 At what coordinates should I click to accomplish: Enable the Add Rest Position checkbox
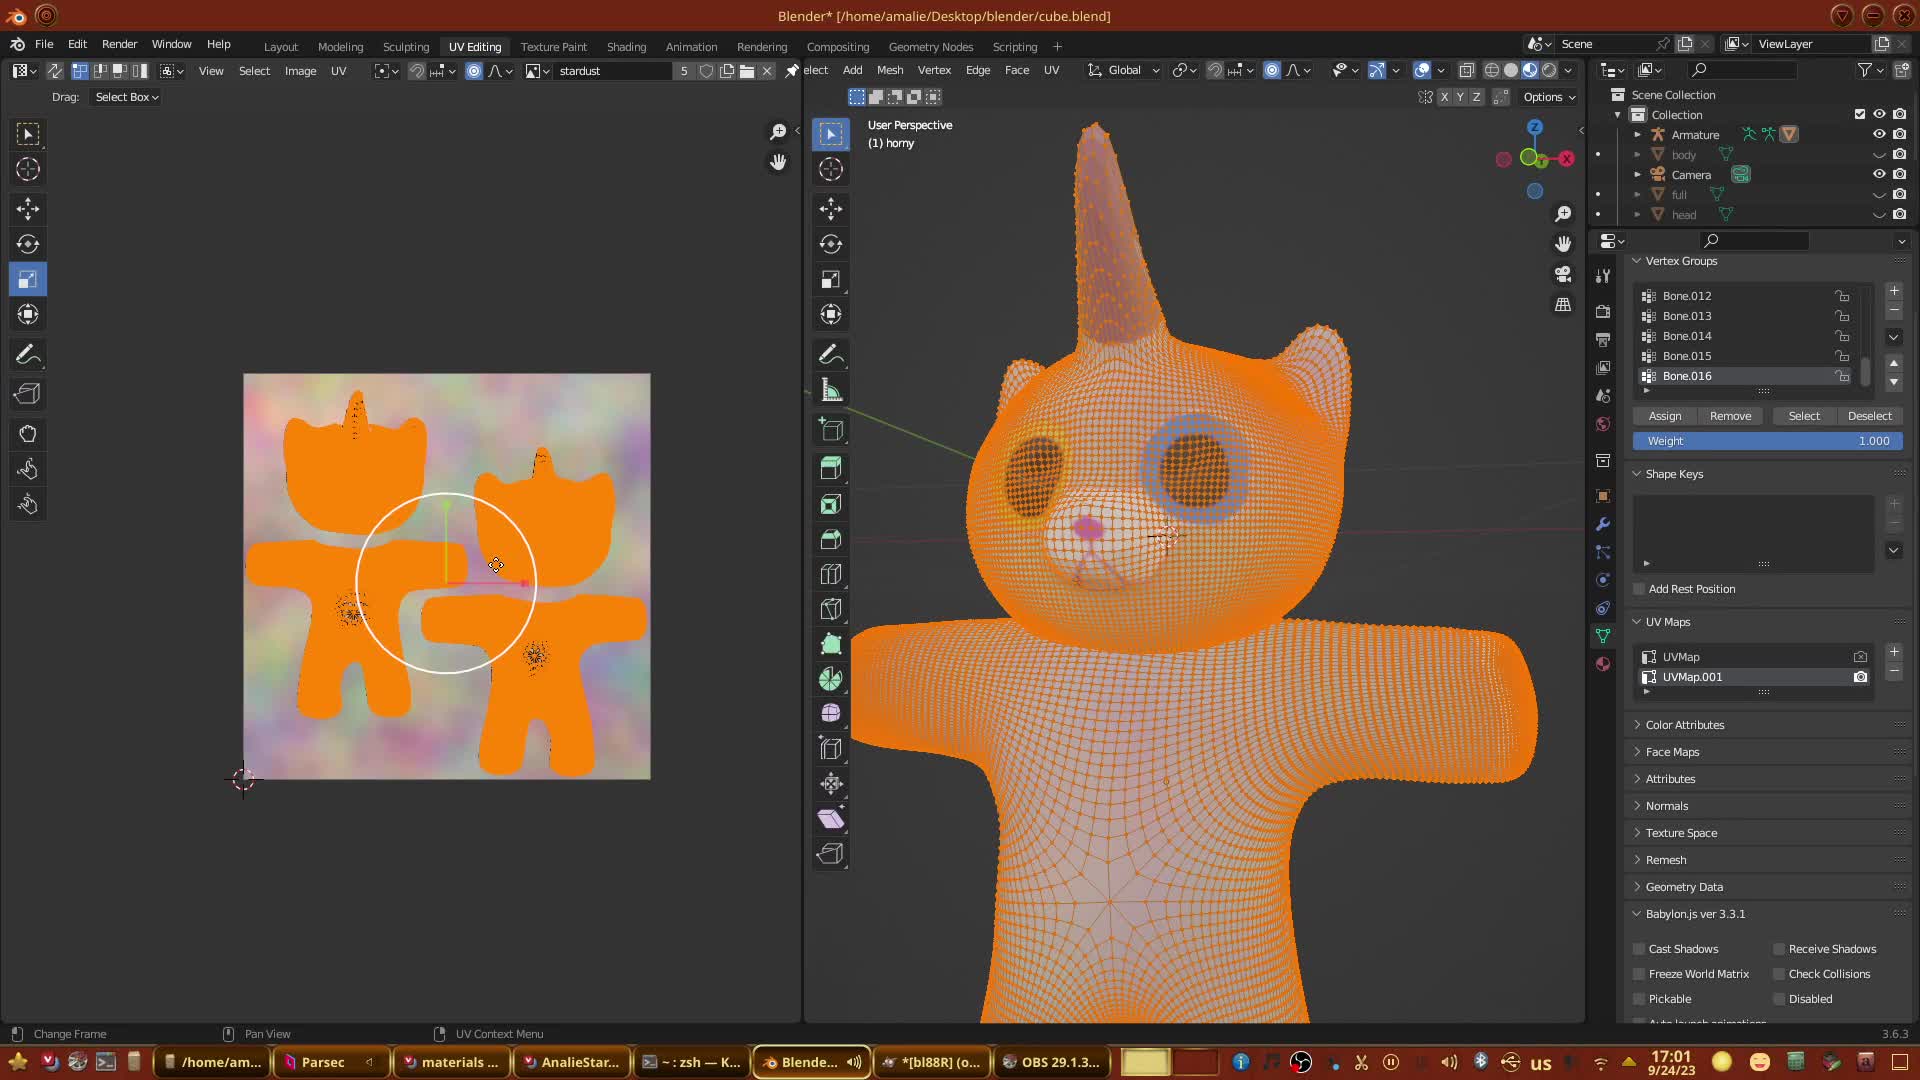[x=1639, y=589]
